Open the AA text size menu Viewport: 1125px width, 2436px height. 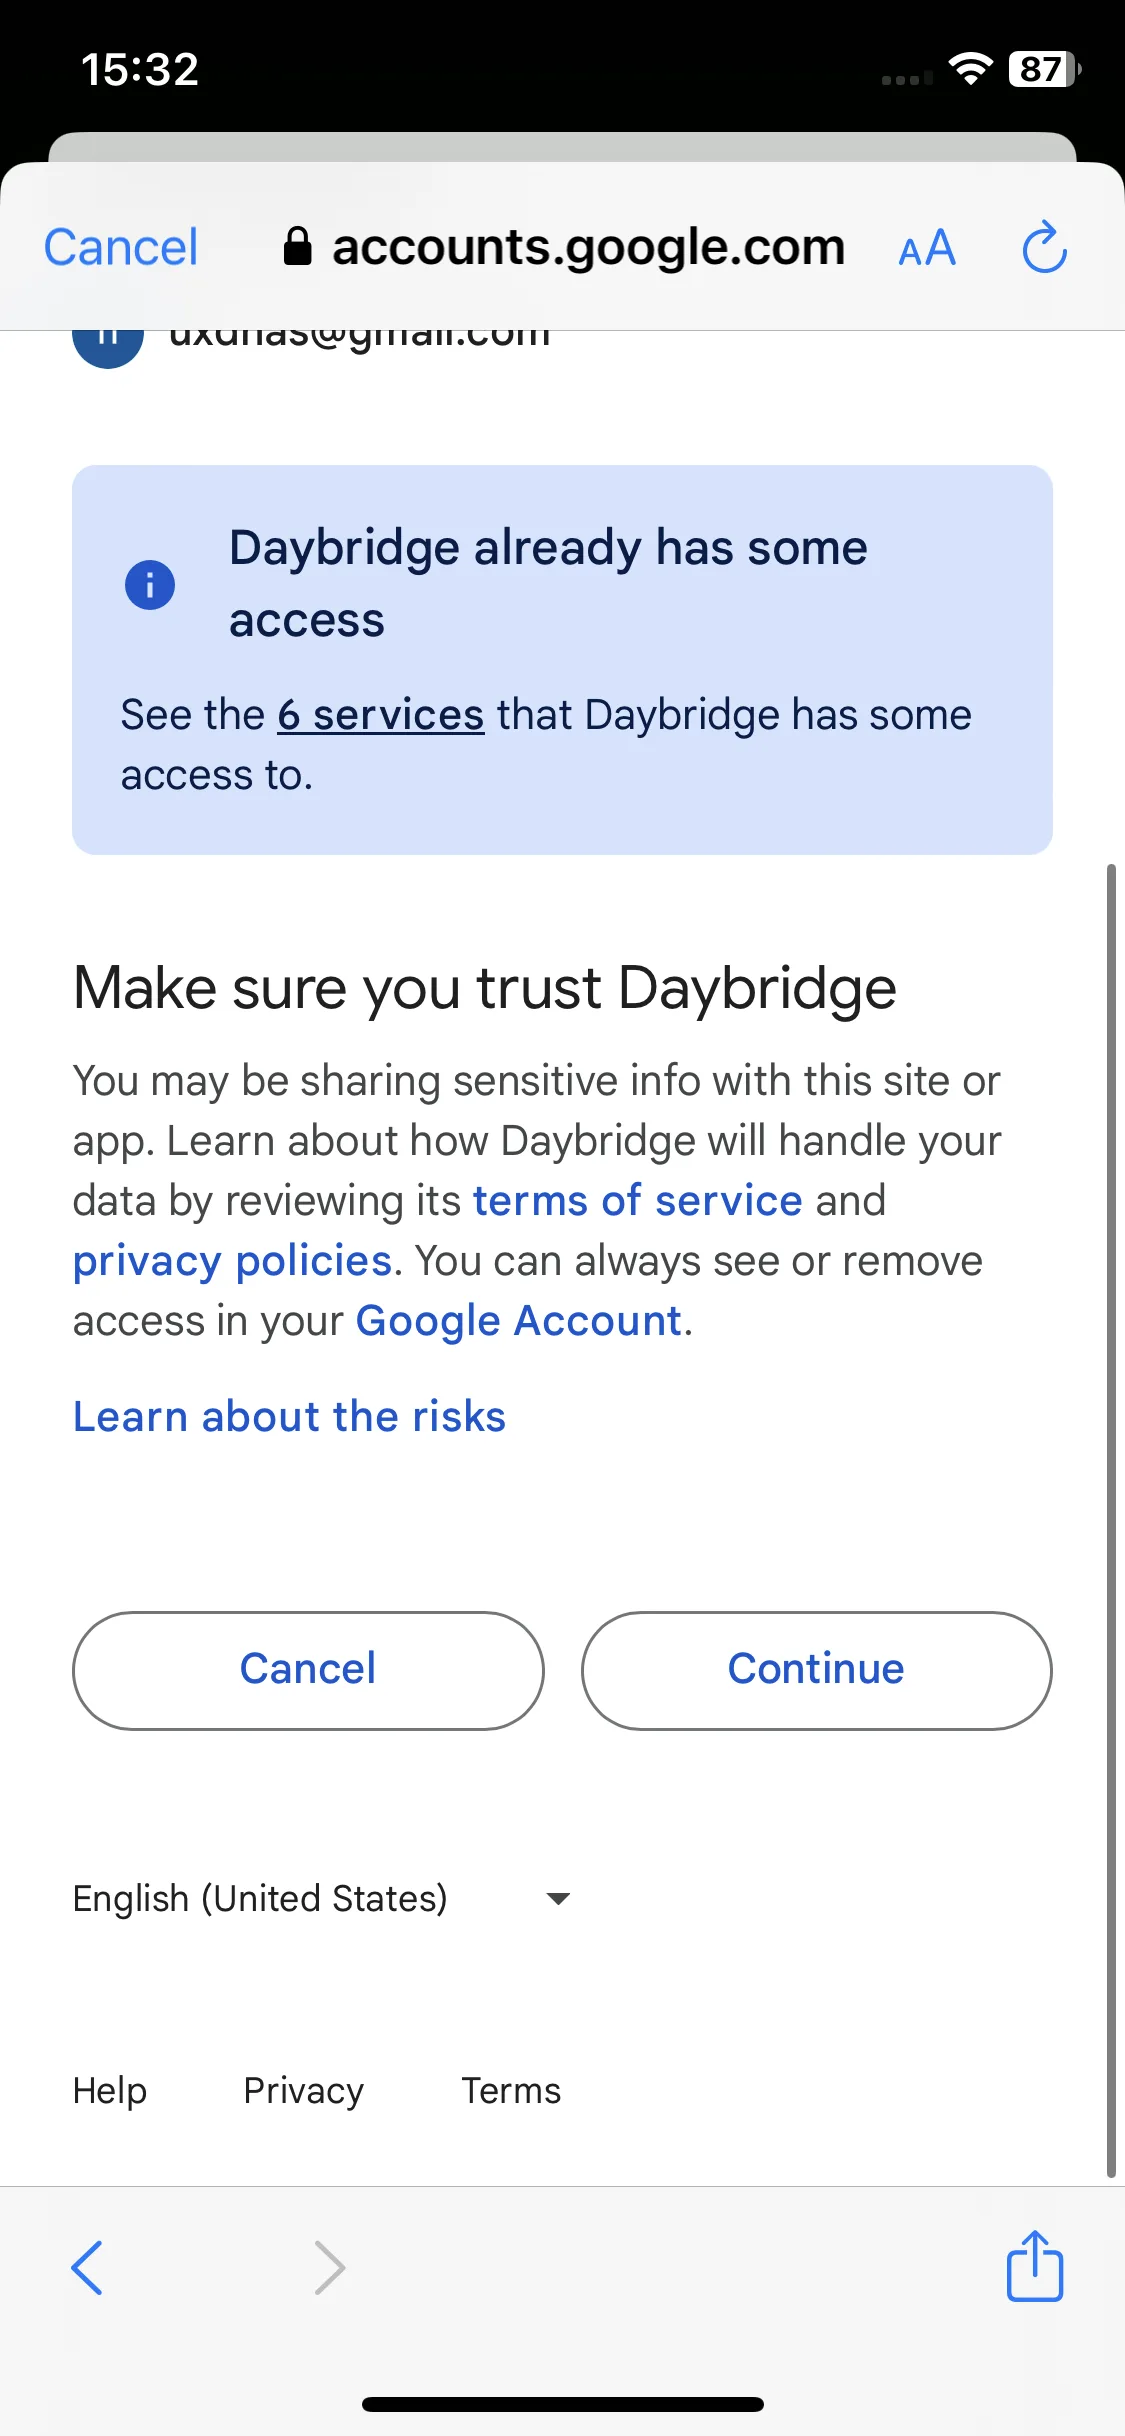[927, 248]
